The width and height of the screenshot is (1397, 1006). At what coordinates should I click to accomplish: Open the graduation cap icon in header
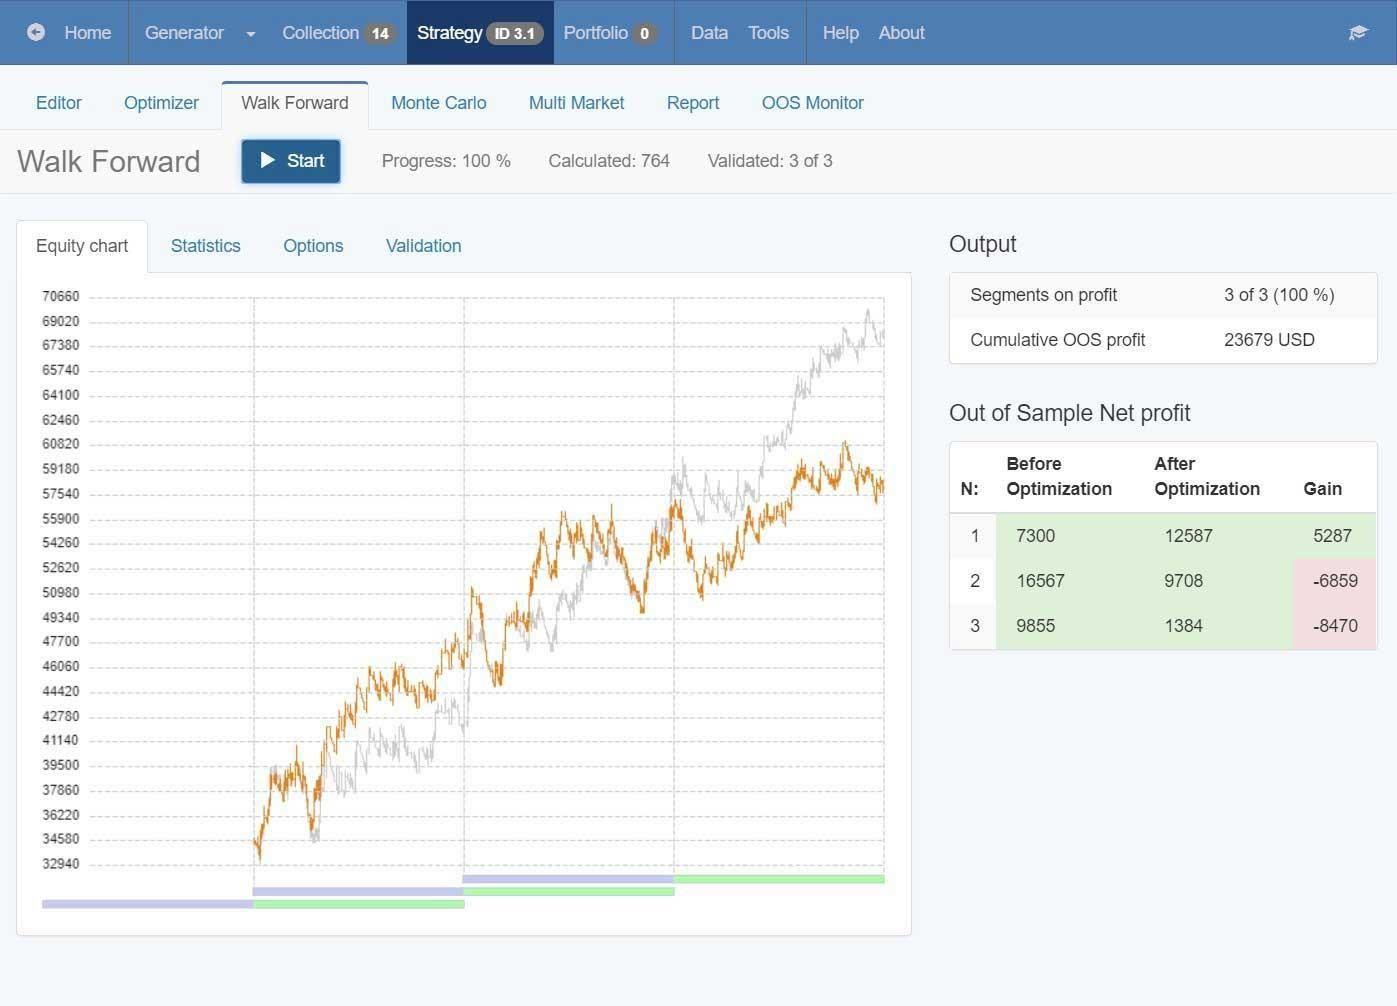[1357, 33]
